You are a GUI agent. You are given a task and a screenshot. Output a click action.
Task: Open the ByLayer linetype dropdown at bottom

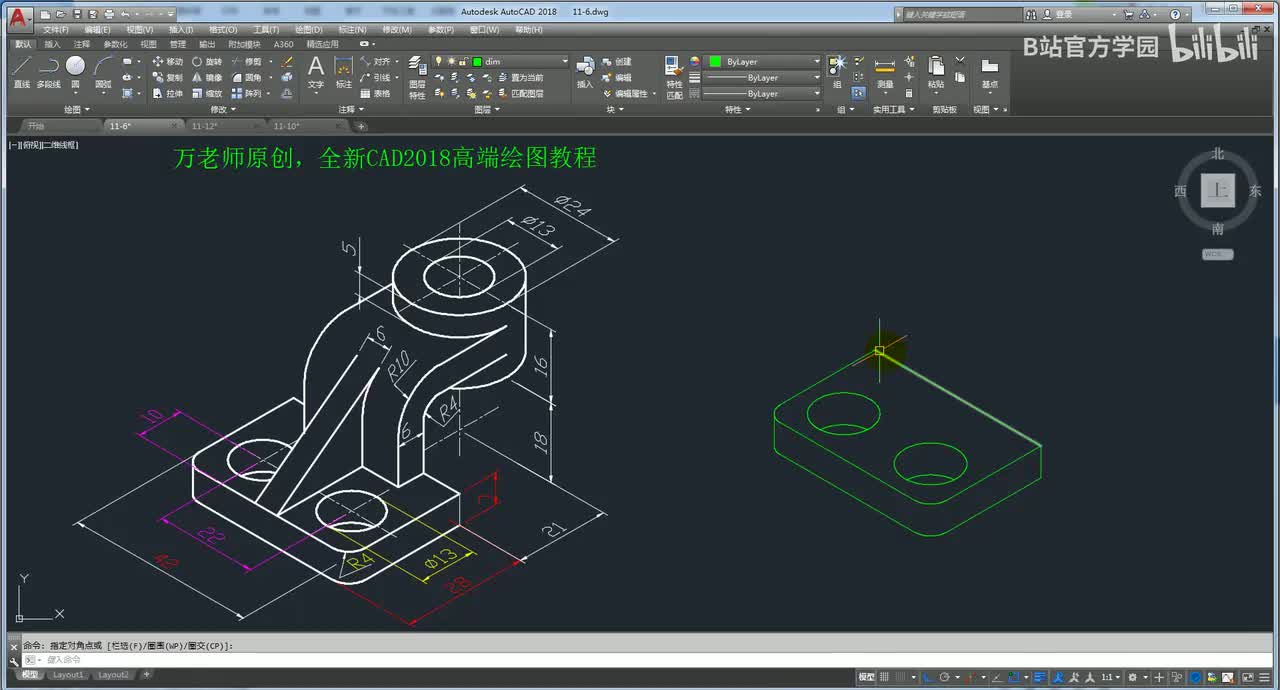point(764,93)
